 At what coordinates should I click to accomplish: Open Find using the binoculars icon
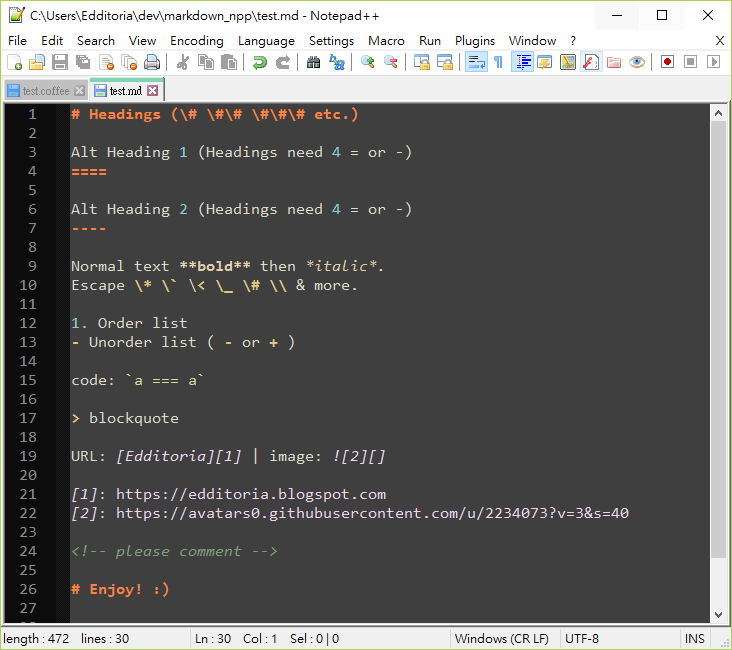tap(313, 62)
